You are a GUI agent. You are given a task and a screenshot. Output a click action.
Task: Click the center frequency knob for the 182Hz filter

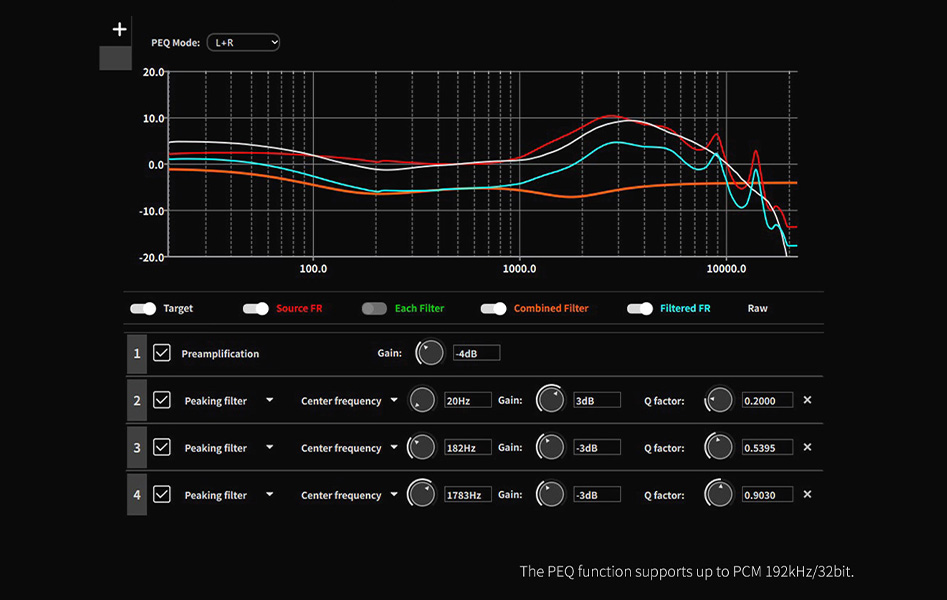click(x=421, y=446)
